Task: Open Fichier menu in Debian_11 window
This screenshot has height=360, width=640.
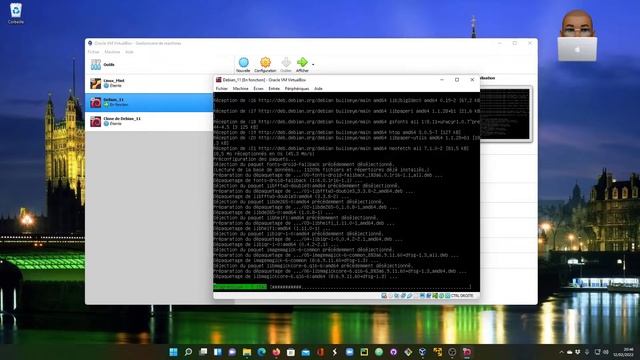Action: (x=222, y=89)
